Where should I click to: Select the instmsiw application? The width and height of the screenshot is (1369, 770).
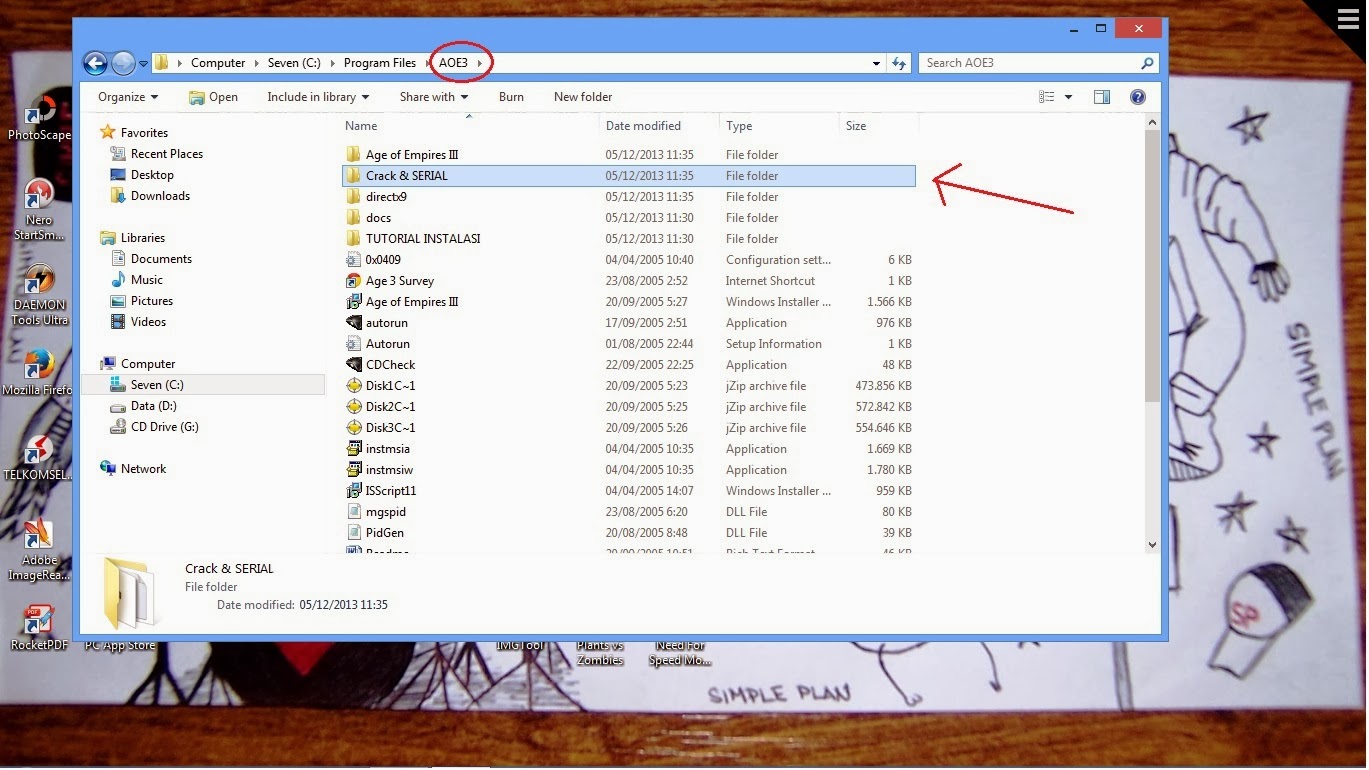click(628, 470)
